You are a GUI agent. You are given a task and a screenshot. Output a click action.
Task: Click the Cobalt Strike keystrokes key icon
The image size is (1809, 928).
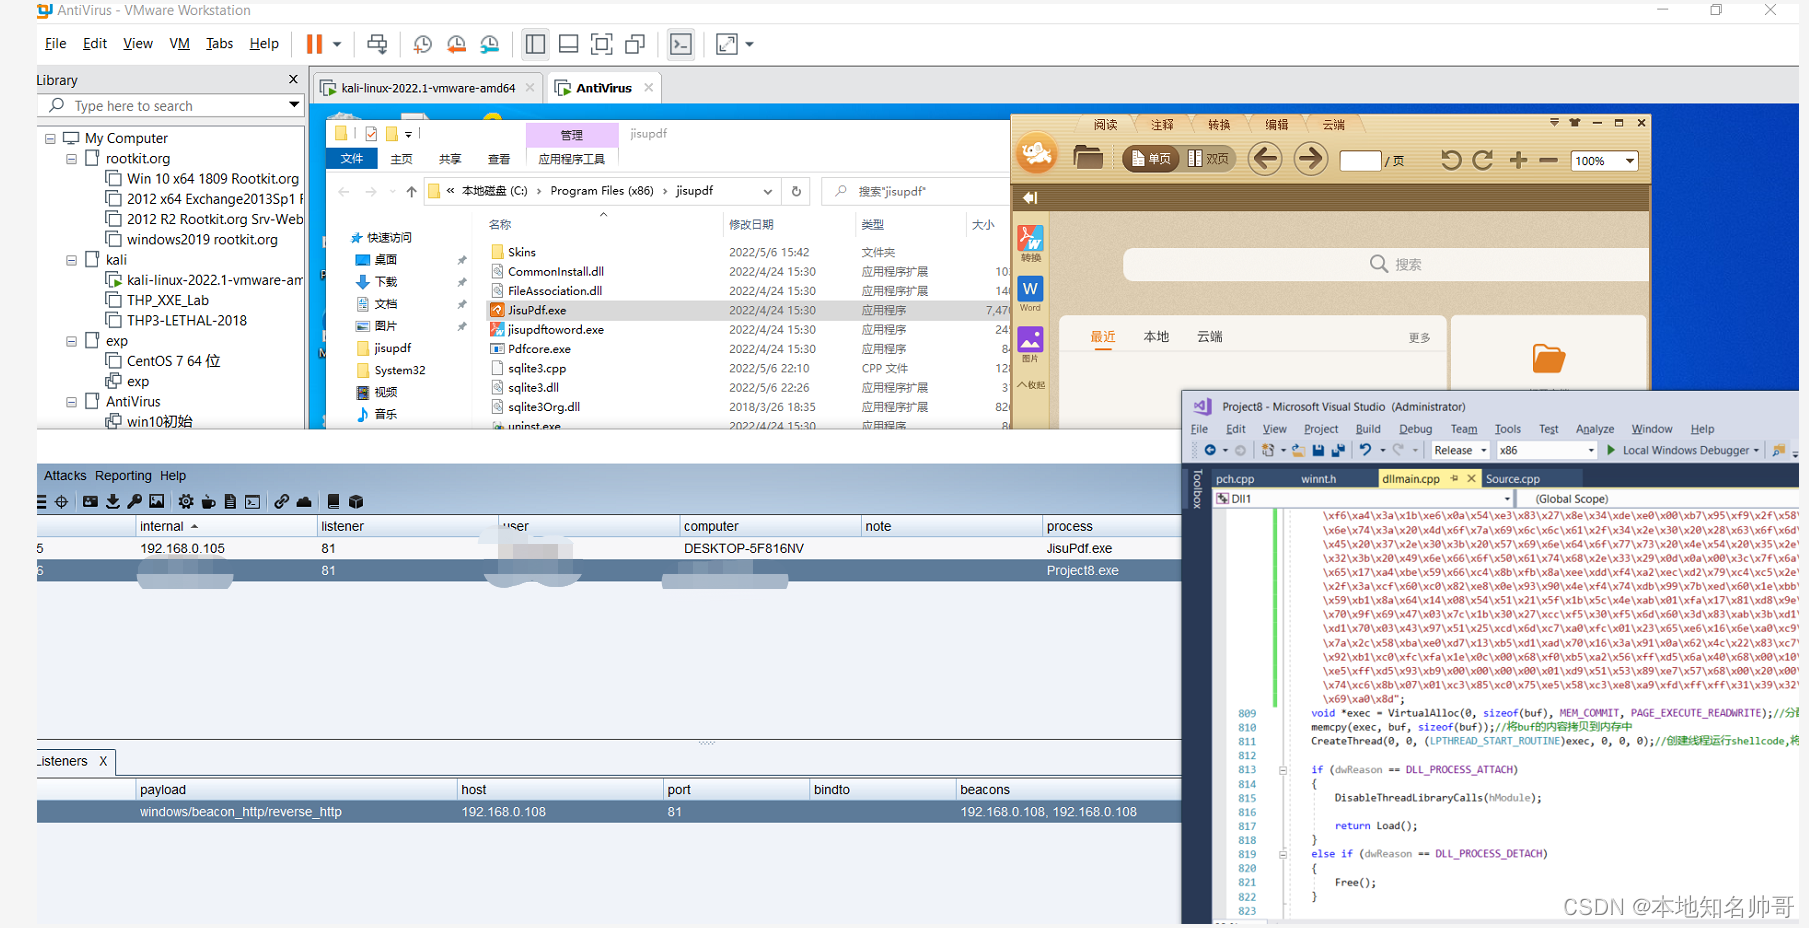point(134,502)
